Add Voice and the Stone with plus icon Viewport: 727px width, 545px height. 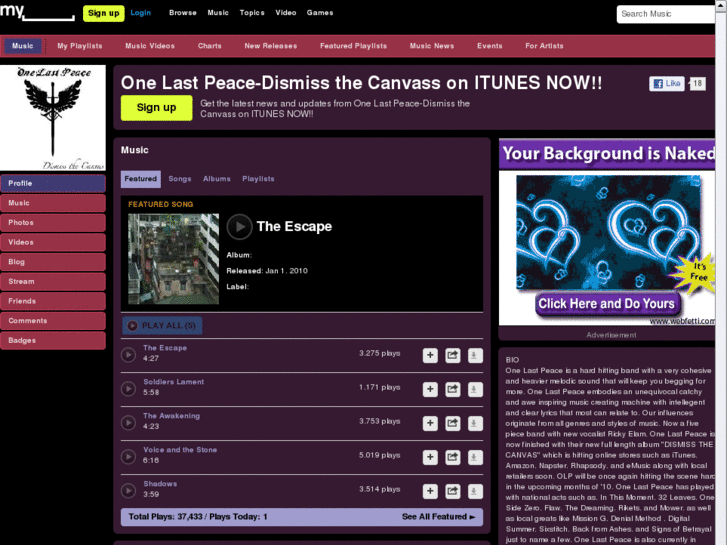(x=430, y=457)
